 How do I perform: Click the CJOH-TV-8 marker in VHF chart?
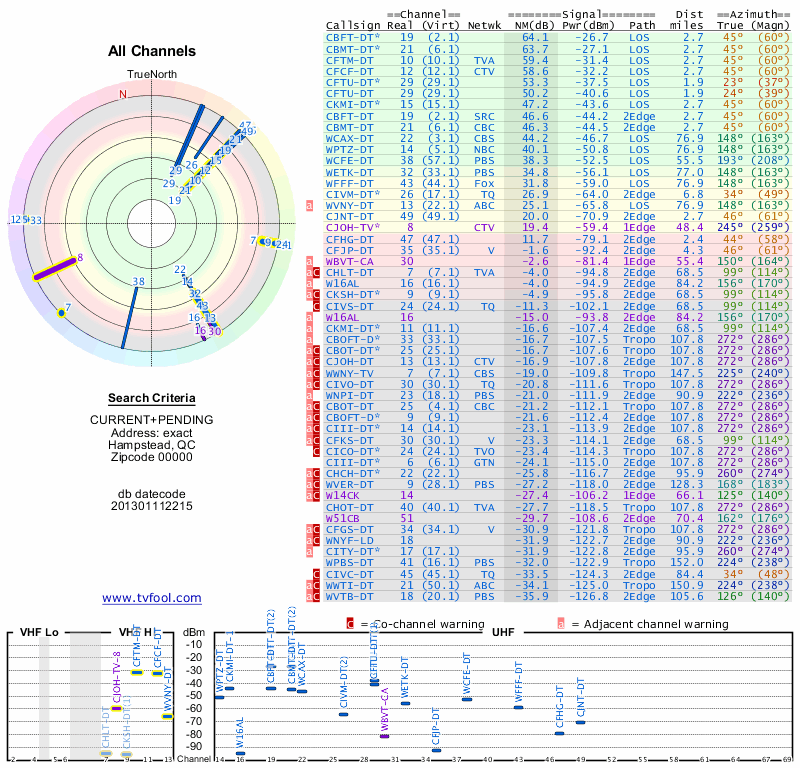(116, 708)
